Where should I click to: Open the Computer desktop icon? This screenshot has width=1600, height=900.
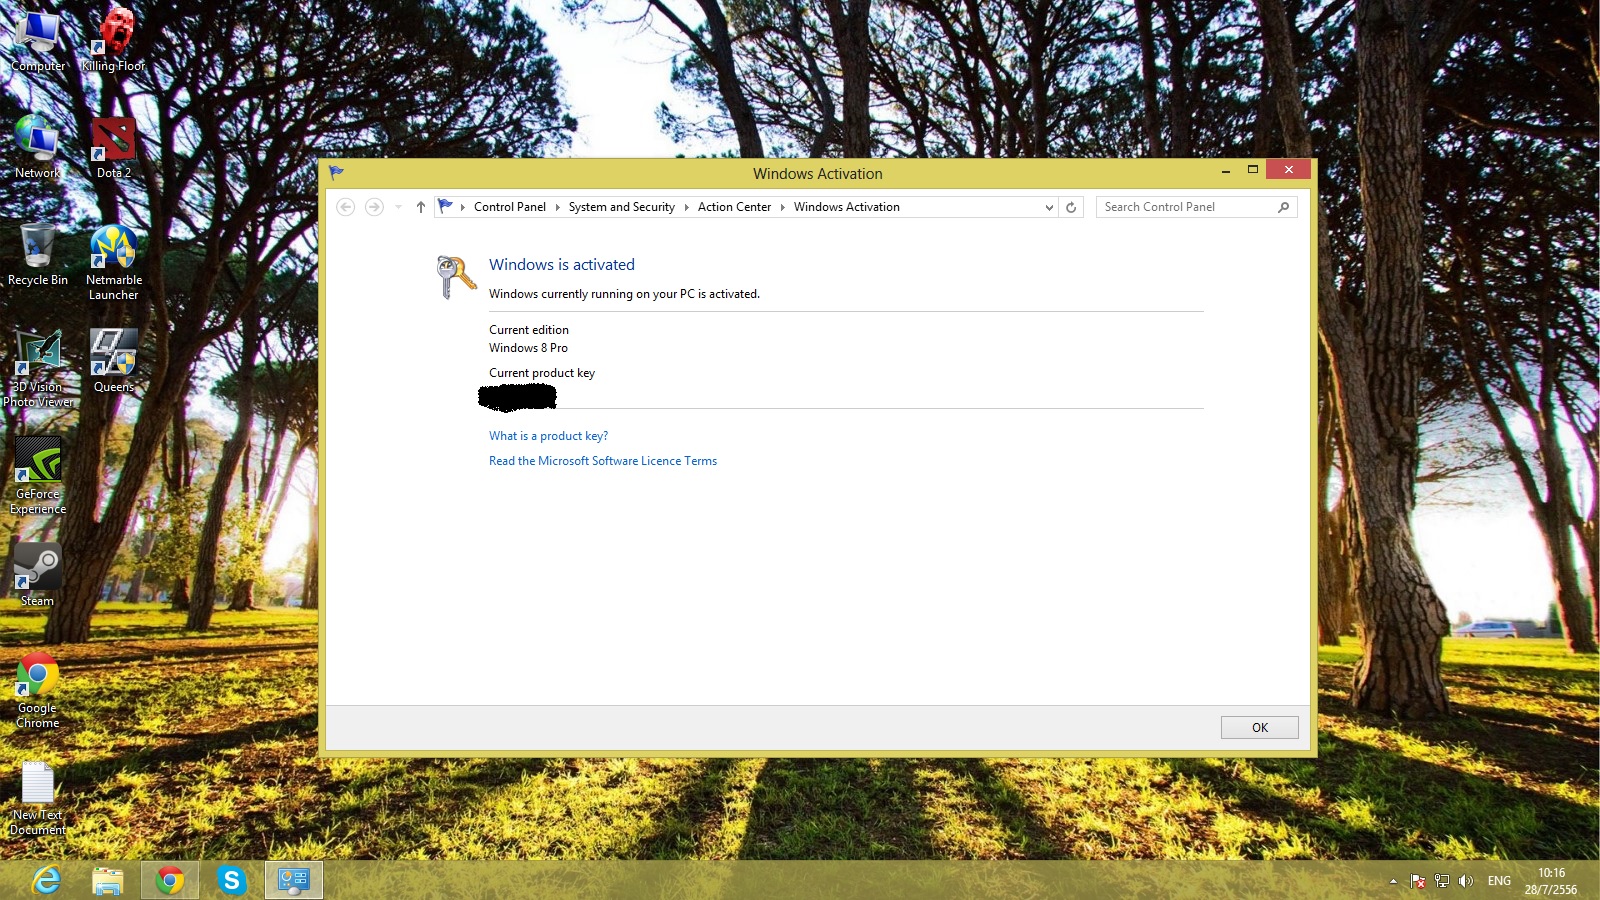tap(38, 42)
